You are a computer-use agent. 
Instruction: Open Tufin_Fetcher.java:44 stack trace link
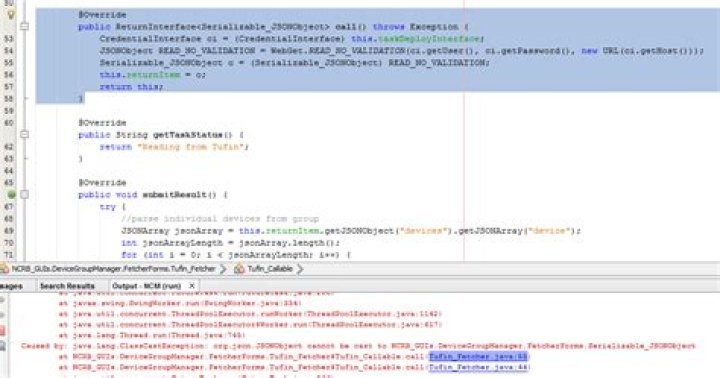tap(478, 367)
